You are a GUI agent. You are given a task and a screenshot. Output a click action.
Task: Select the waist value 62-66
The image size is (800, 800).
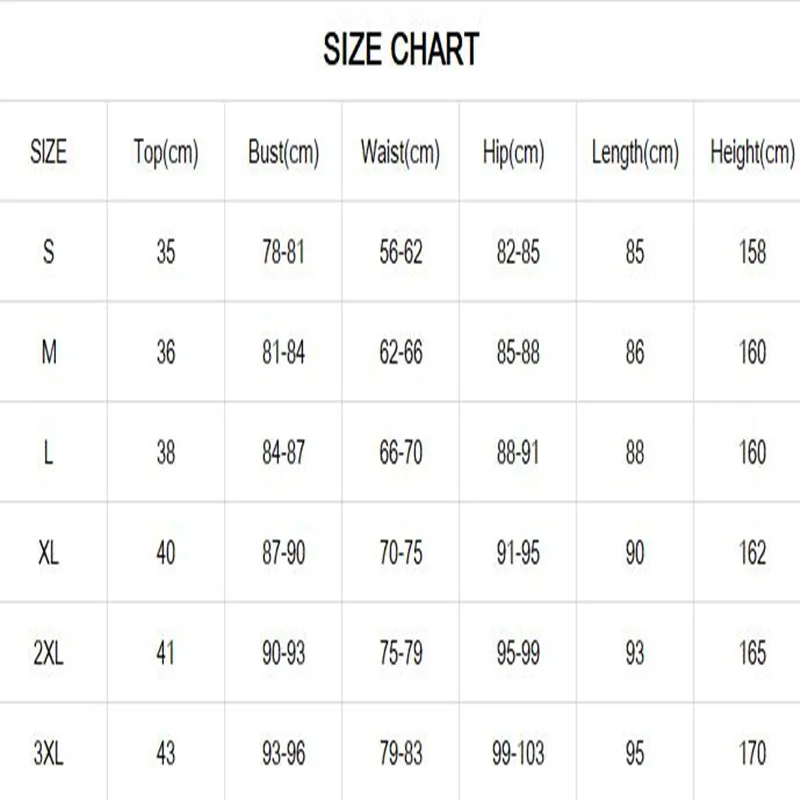point(400,352)
